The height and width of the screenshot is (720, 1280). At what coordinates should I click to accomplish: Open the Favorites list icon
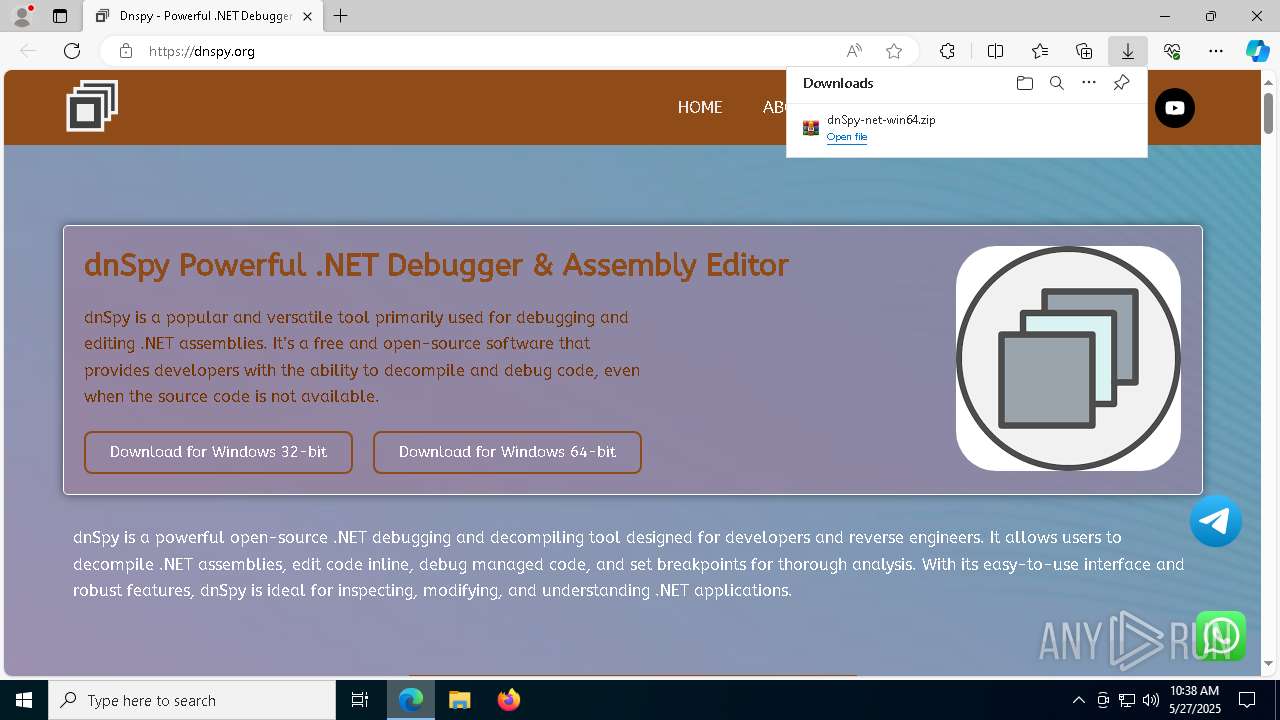(x=1040, y=51)
